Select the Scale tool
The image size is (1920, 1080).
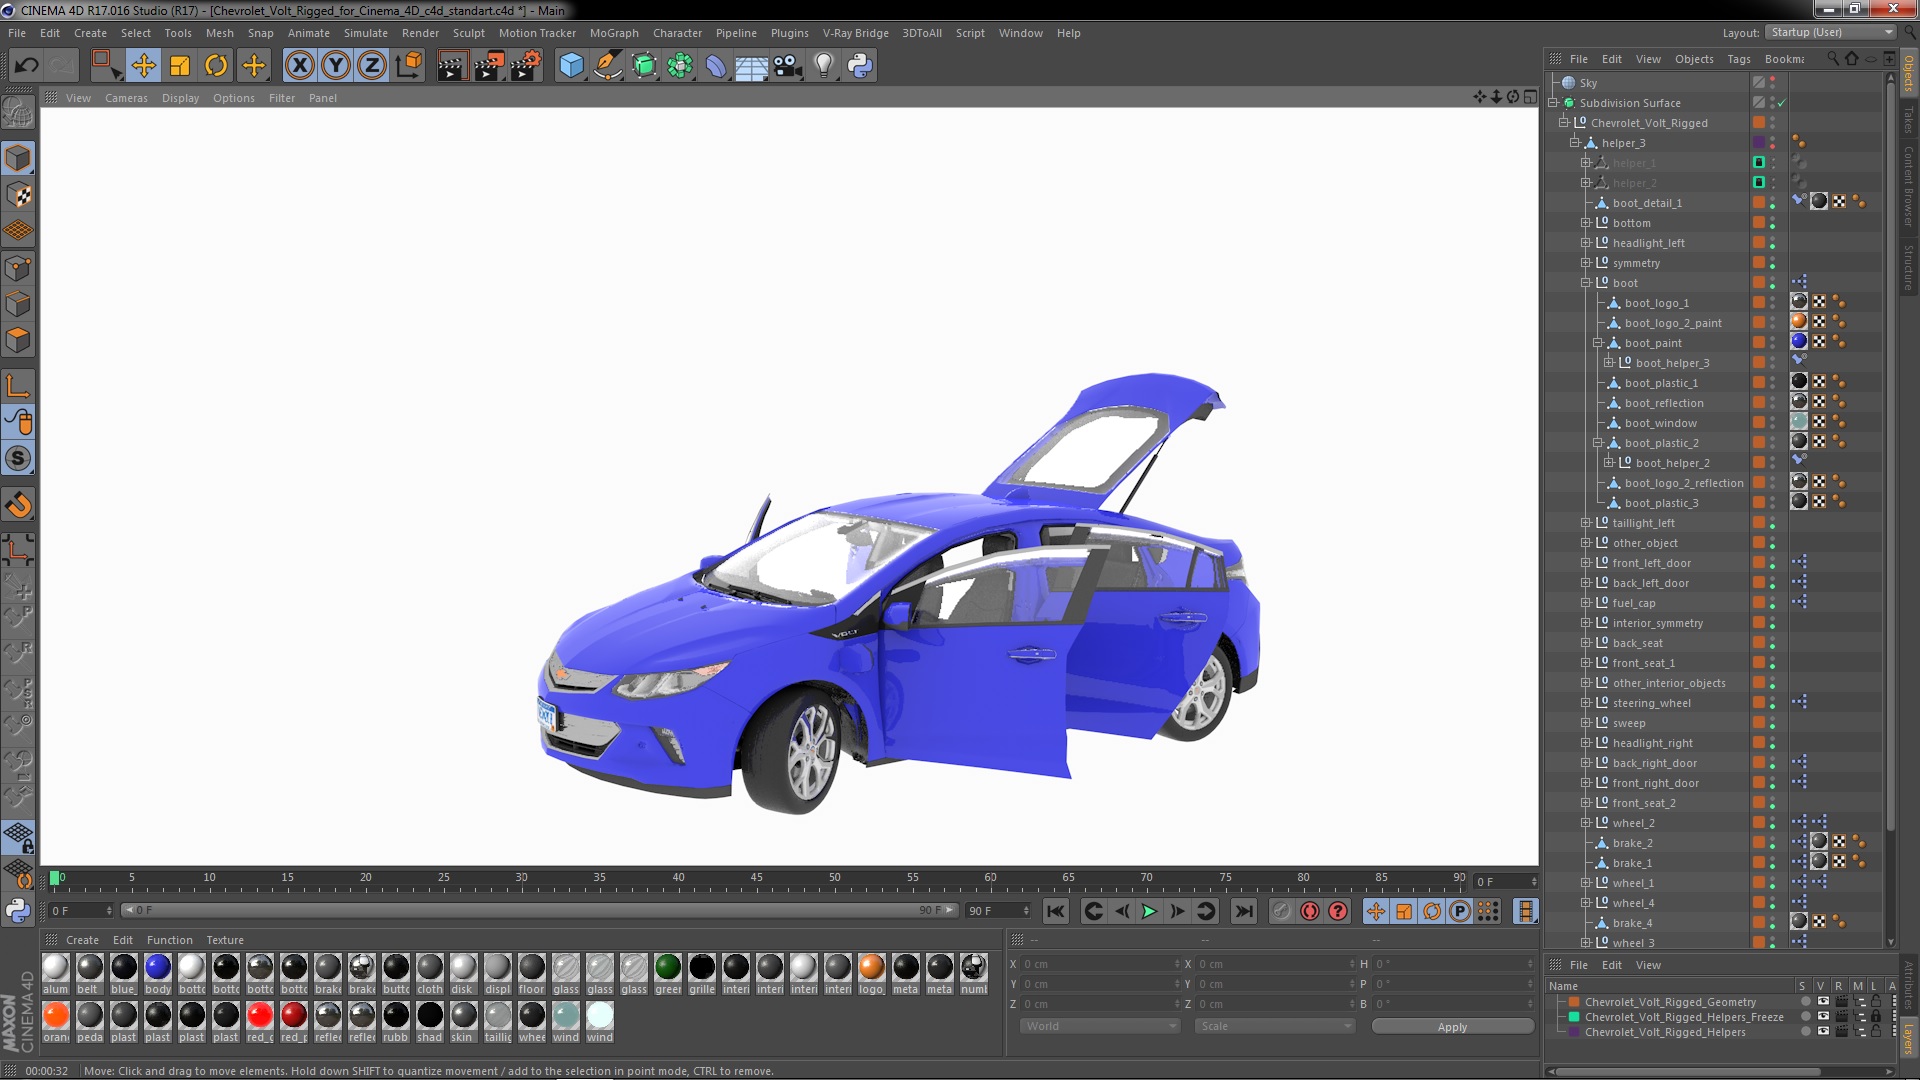point(180,66)
